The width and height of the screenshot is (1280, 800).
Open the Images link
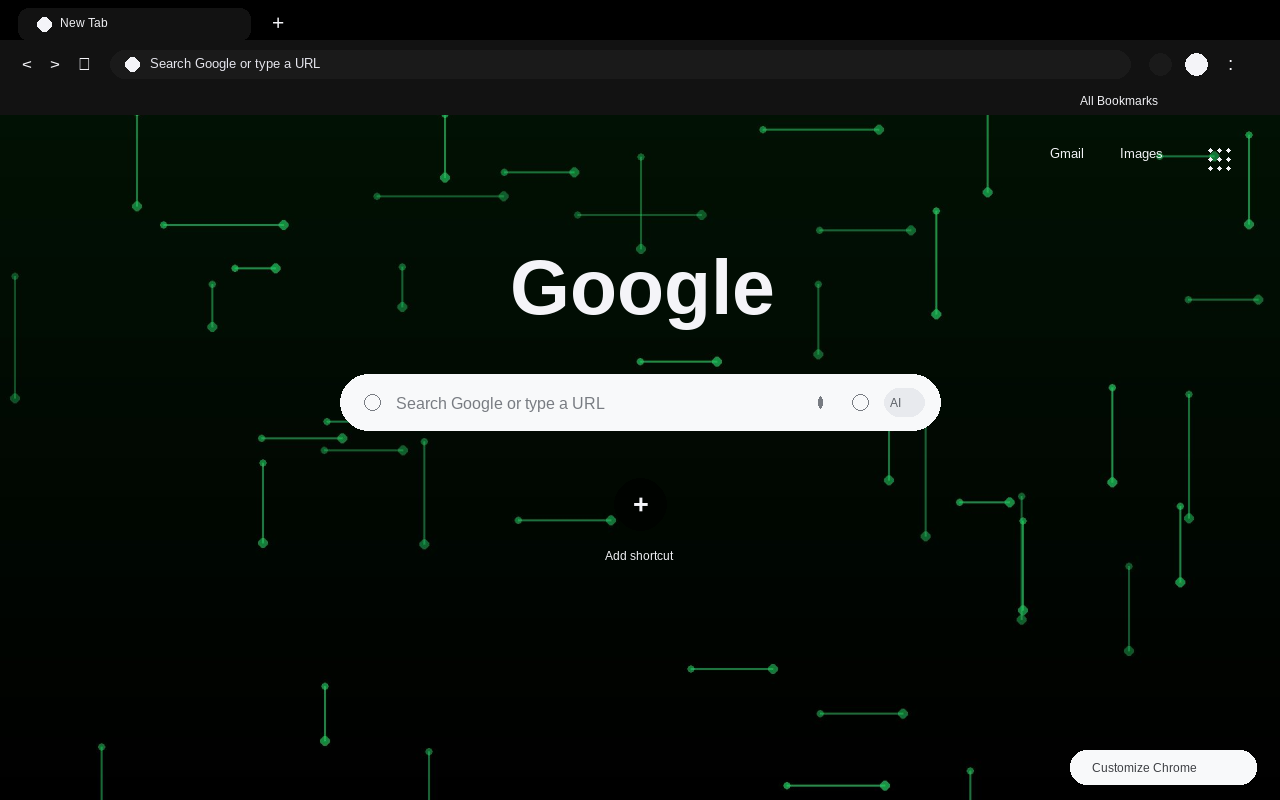pos(1141,154)
